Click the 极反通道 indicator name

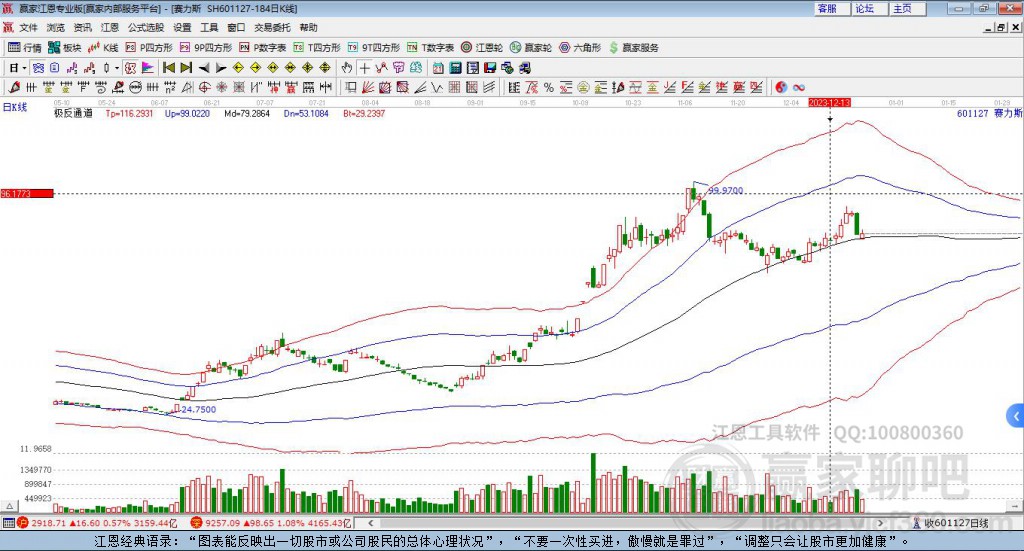click(x=73, y=113)
